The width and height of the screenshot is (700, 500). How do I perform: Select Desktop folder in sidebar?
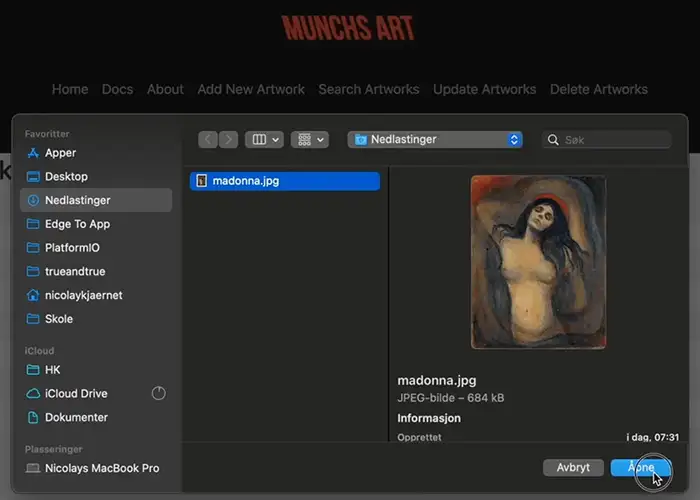pyautogui.click(x=66, y=176)
